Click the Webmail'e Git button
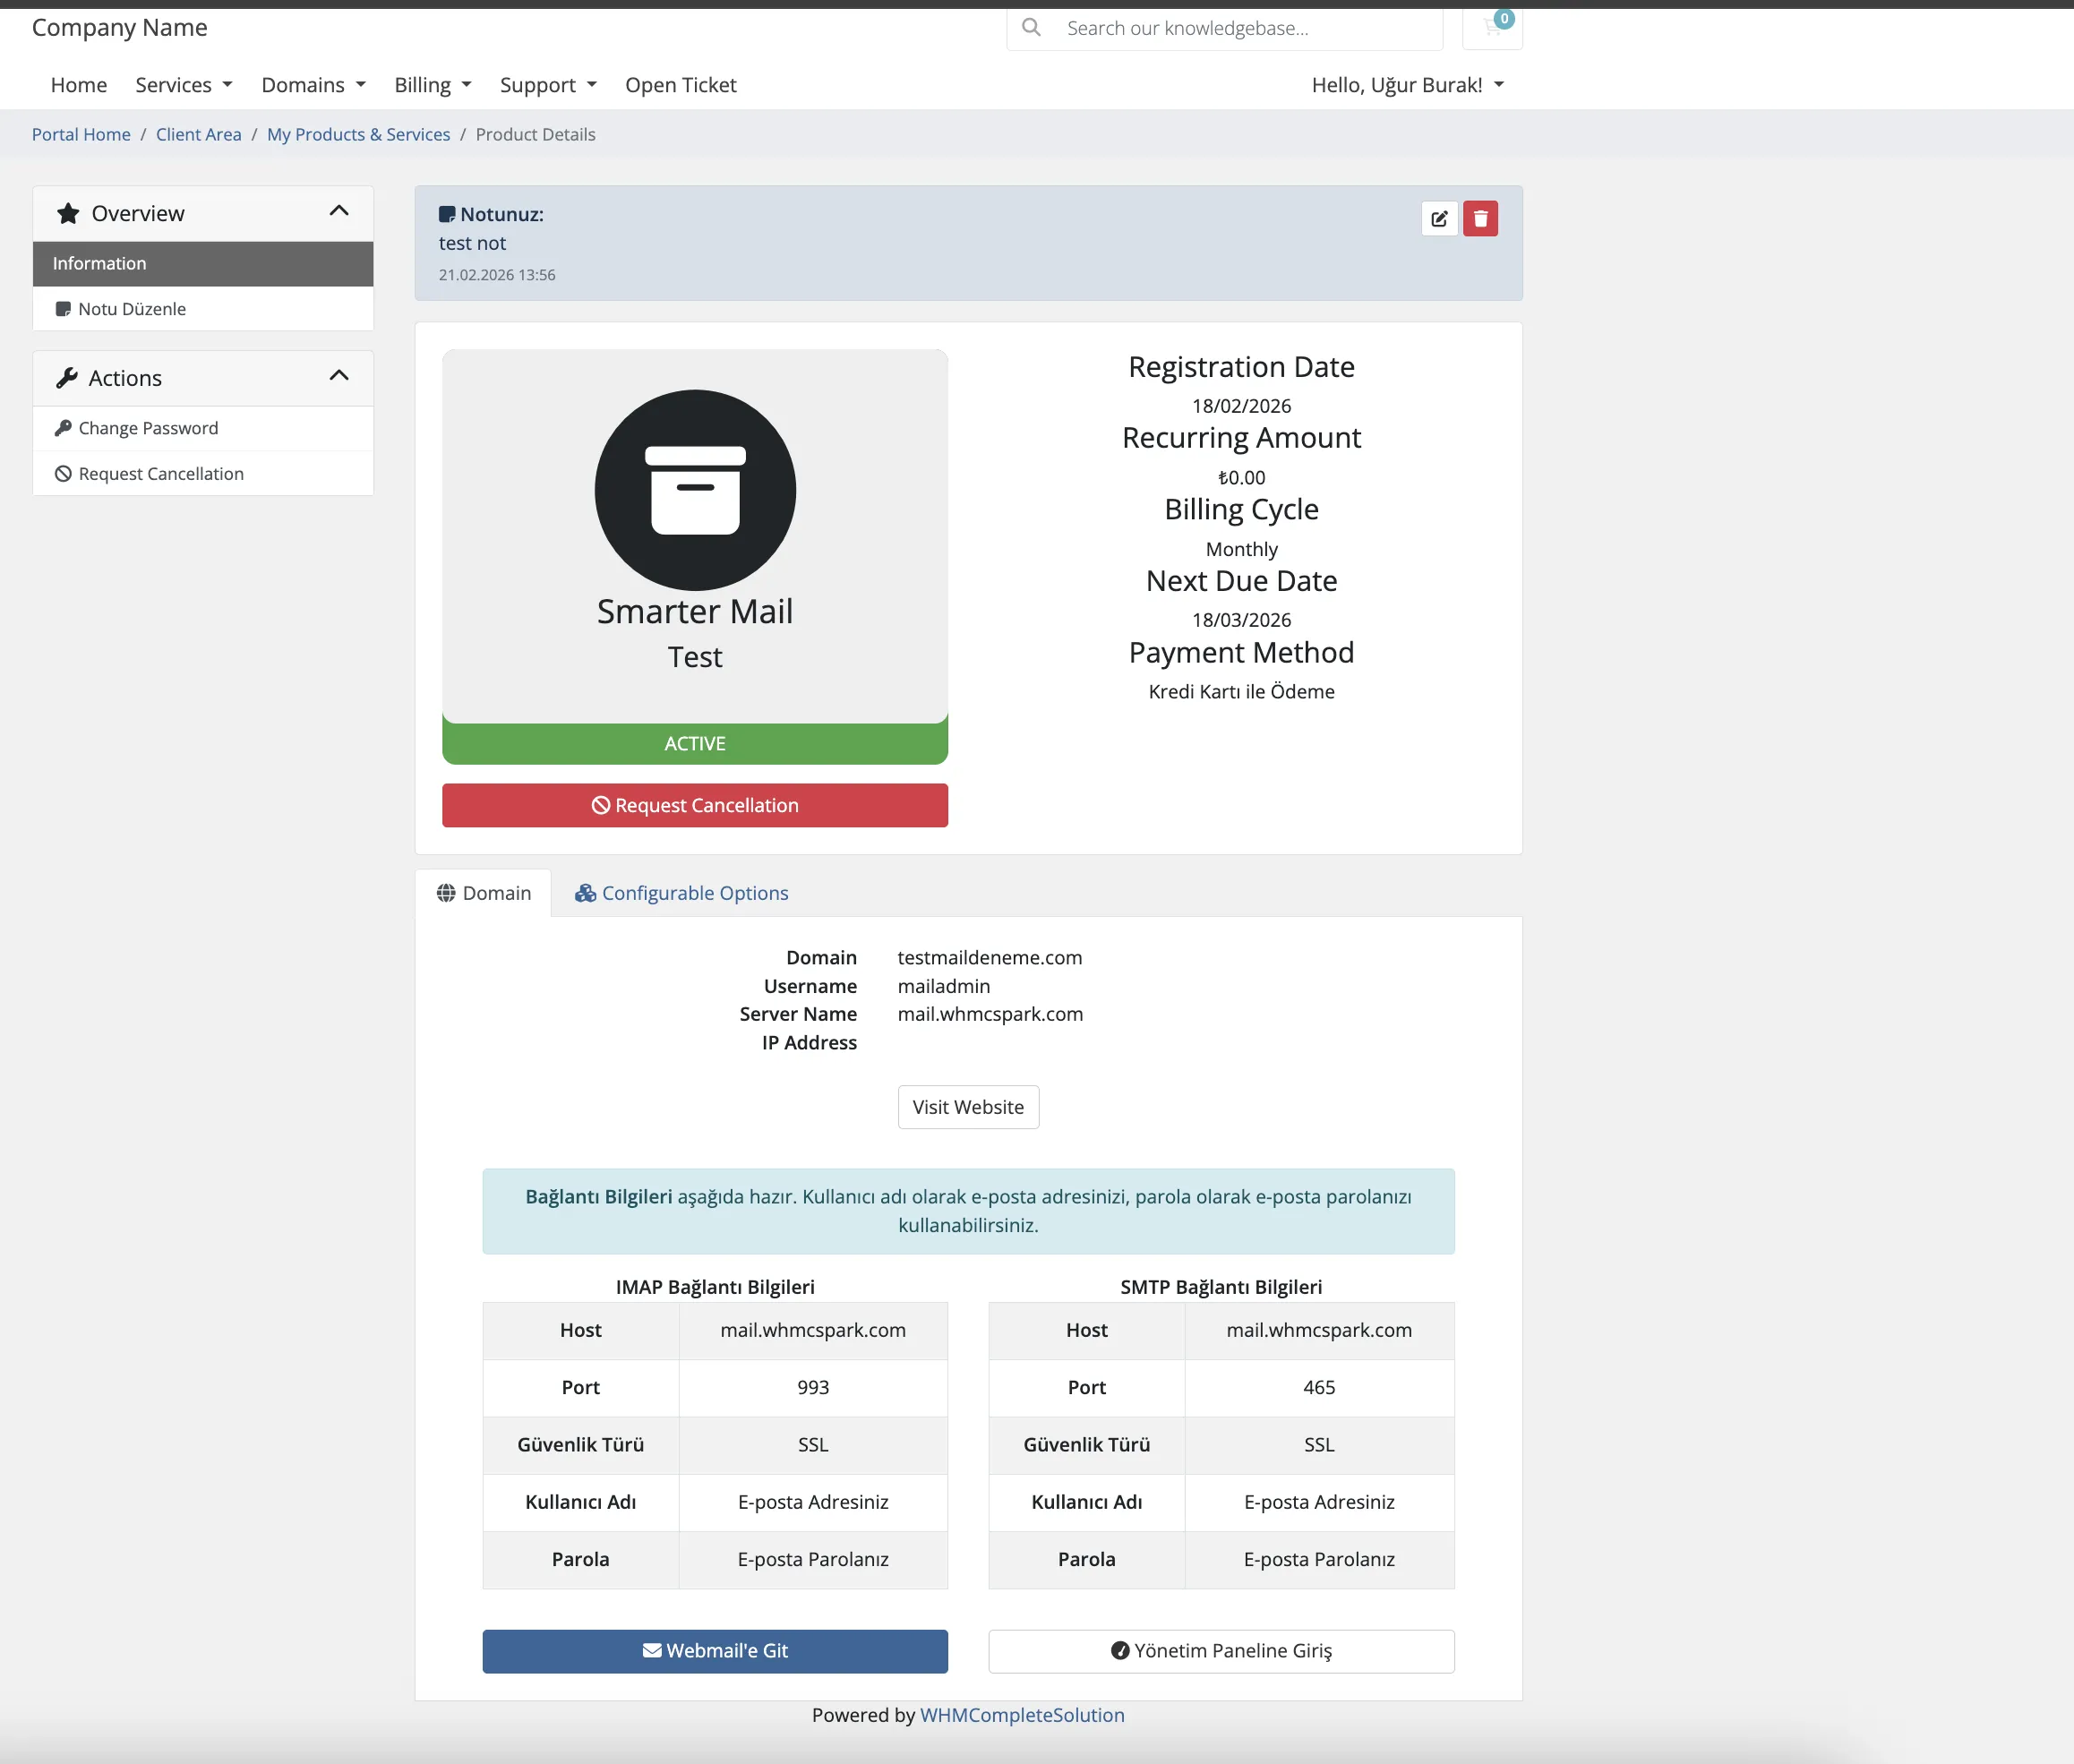This screenshot has height=1764, width=2074. click(715, 1651)
